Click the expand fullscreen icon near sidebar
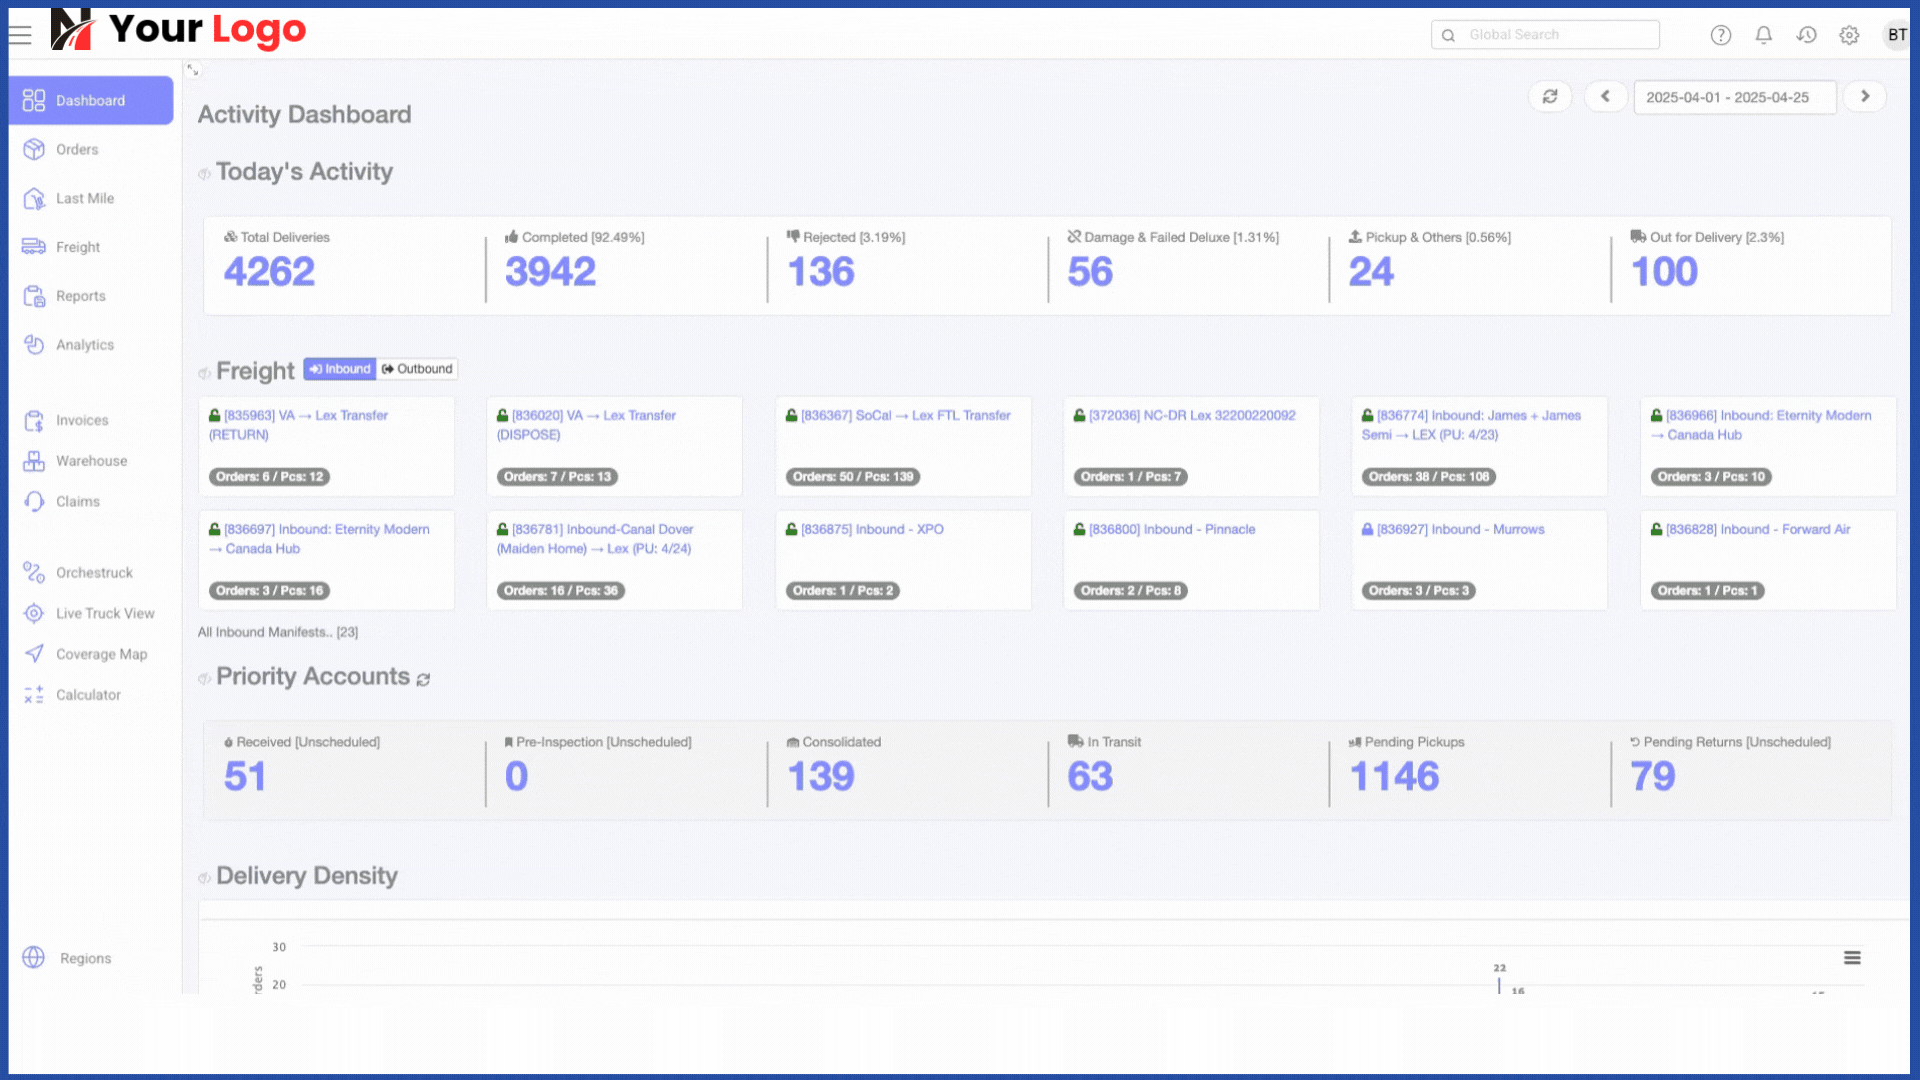This screenshot has width=1920, height=1080. point(193,70)
